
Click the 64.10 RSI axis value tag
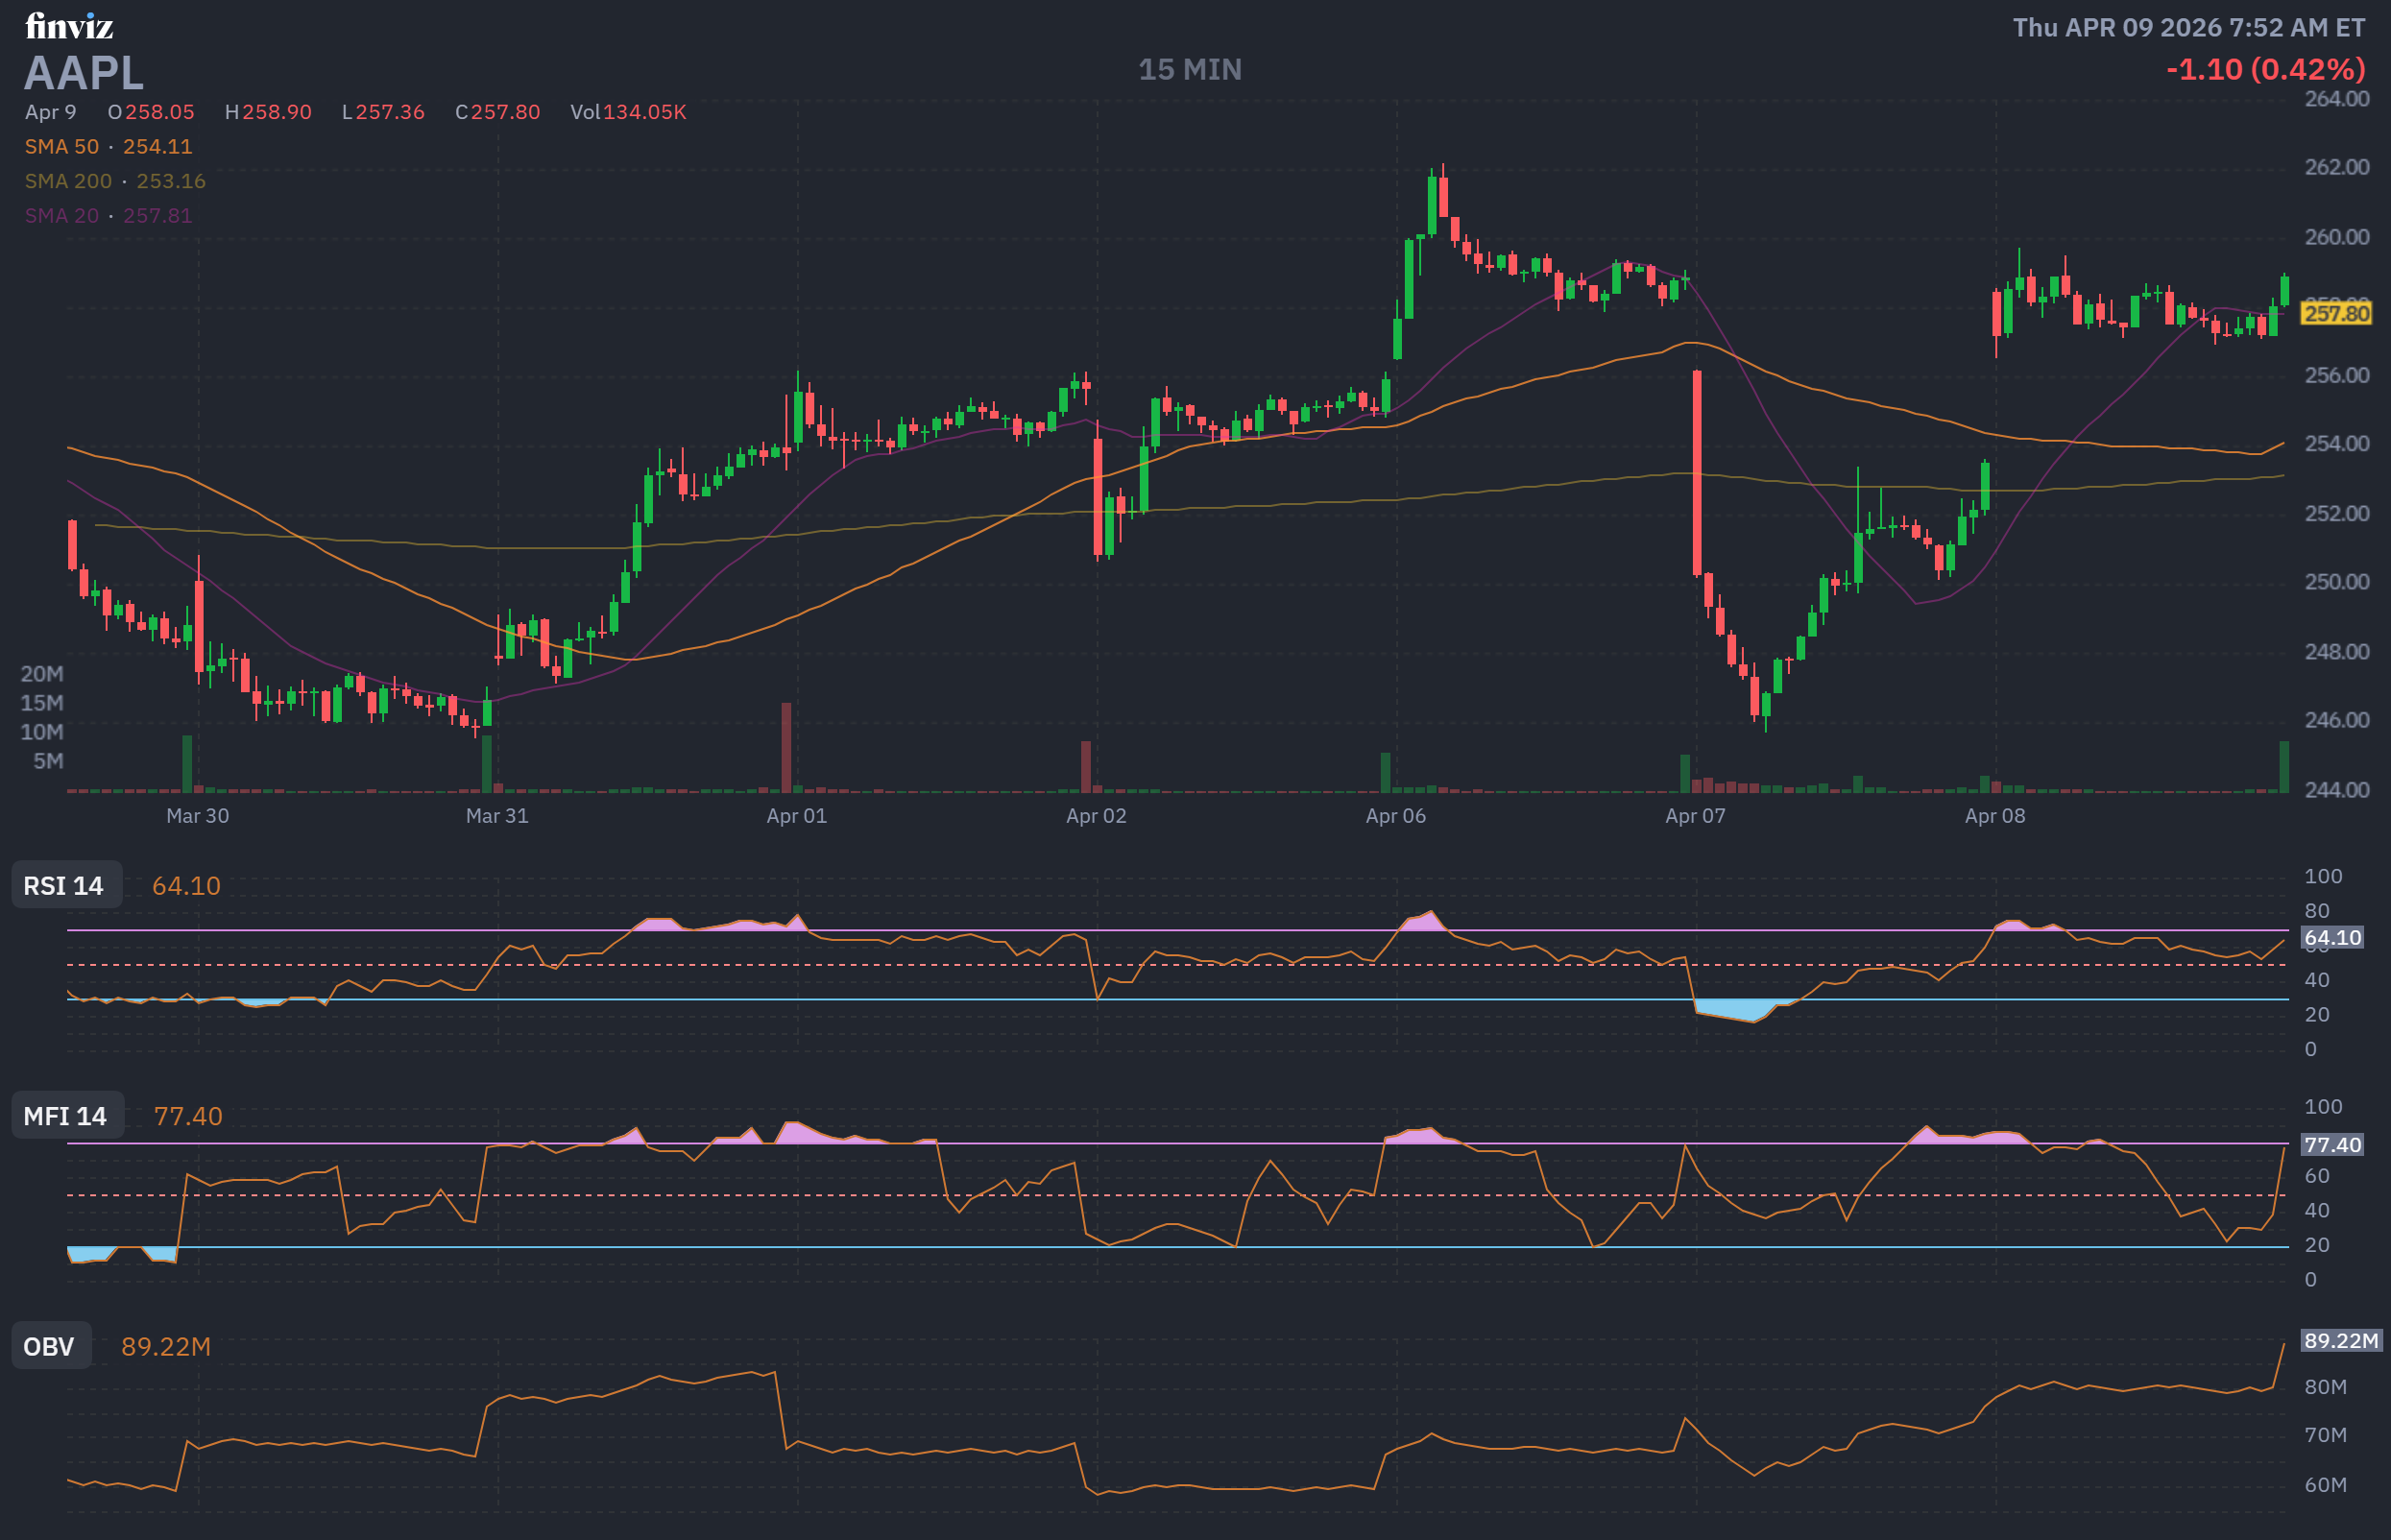pyautogui.click(x=2332, y=938)
